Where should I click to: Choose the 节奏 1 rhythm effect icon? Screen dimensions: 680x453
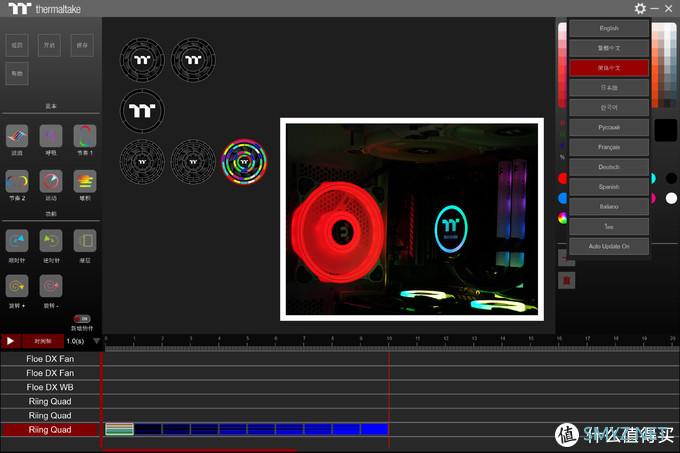click(85, 136)
